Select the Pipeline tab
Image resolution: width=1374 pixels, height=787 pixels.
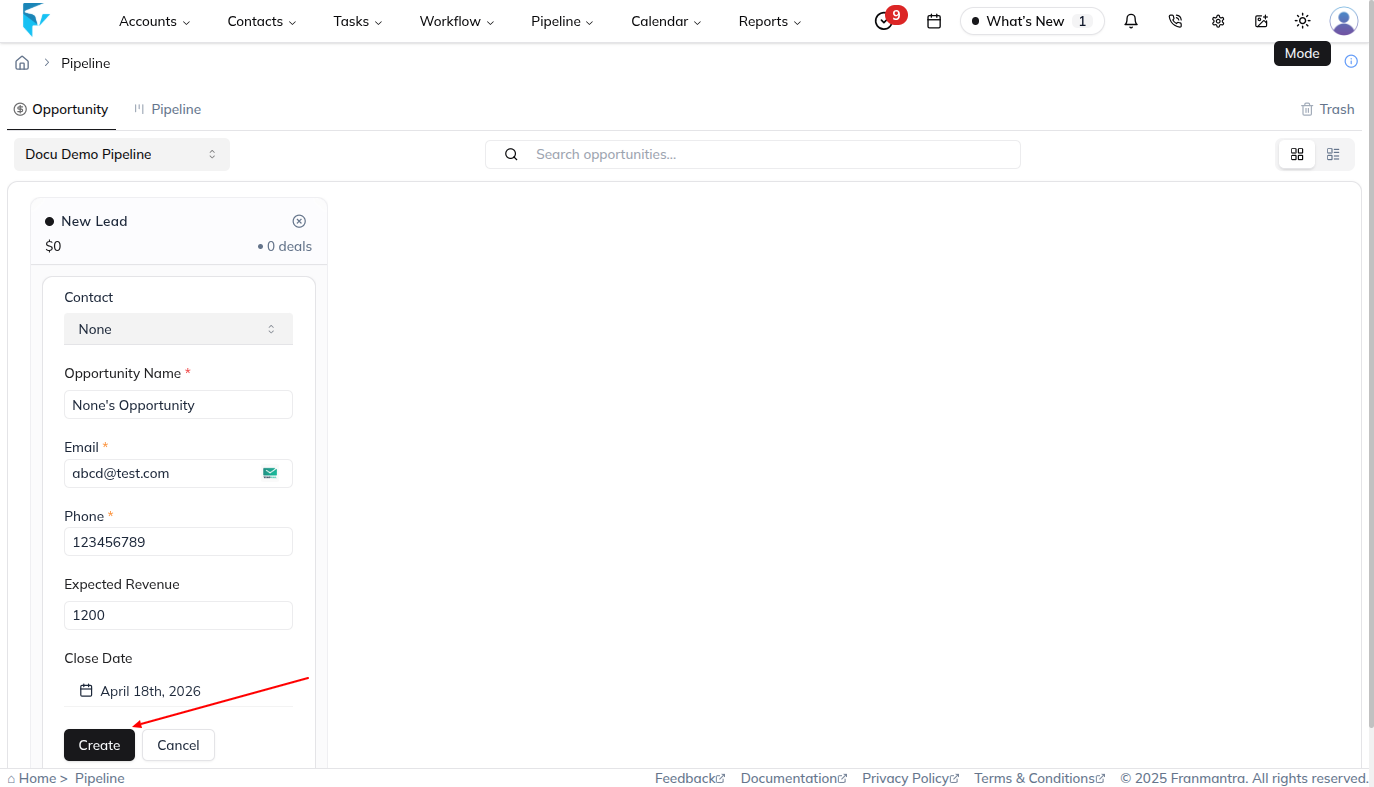click(x=167, y=109)
